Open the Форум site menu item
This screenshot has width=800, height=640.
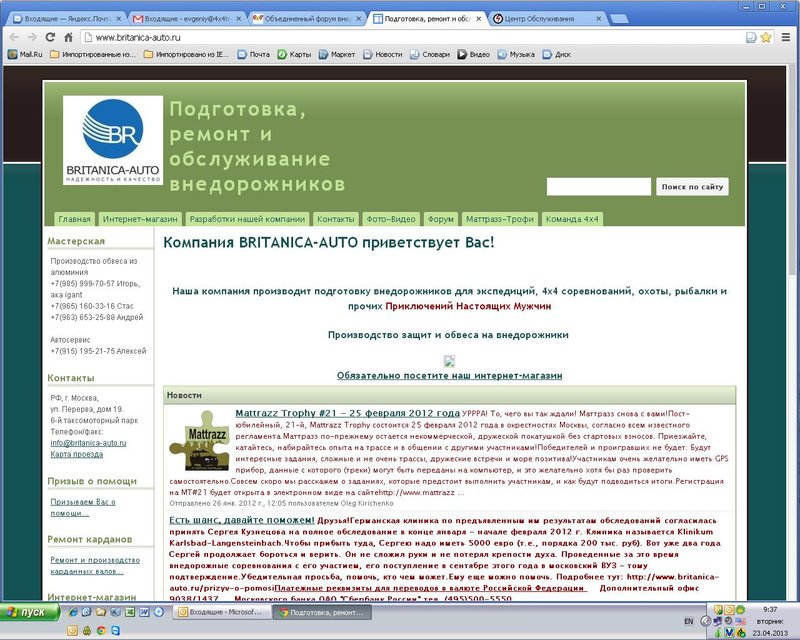pyautogui.click(x=441, y=219)
